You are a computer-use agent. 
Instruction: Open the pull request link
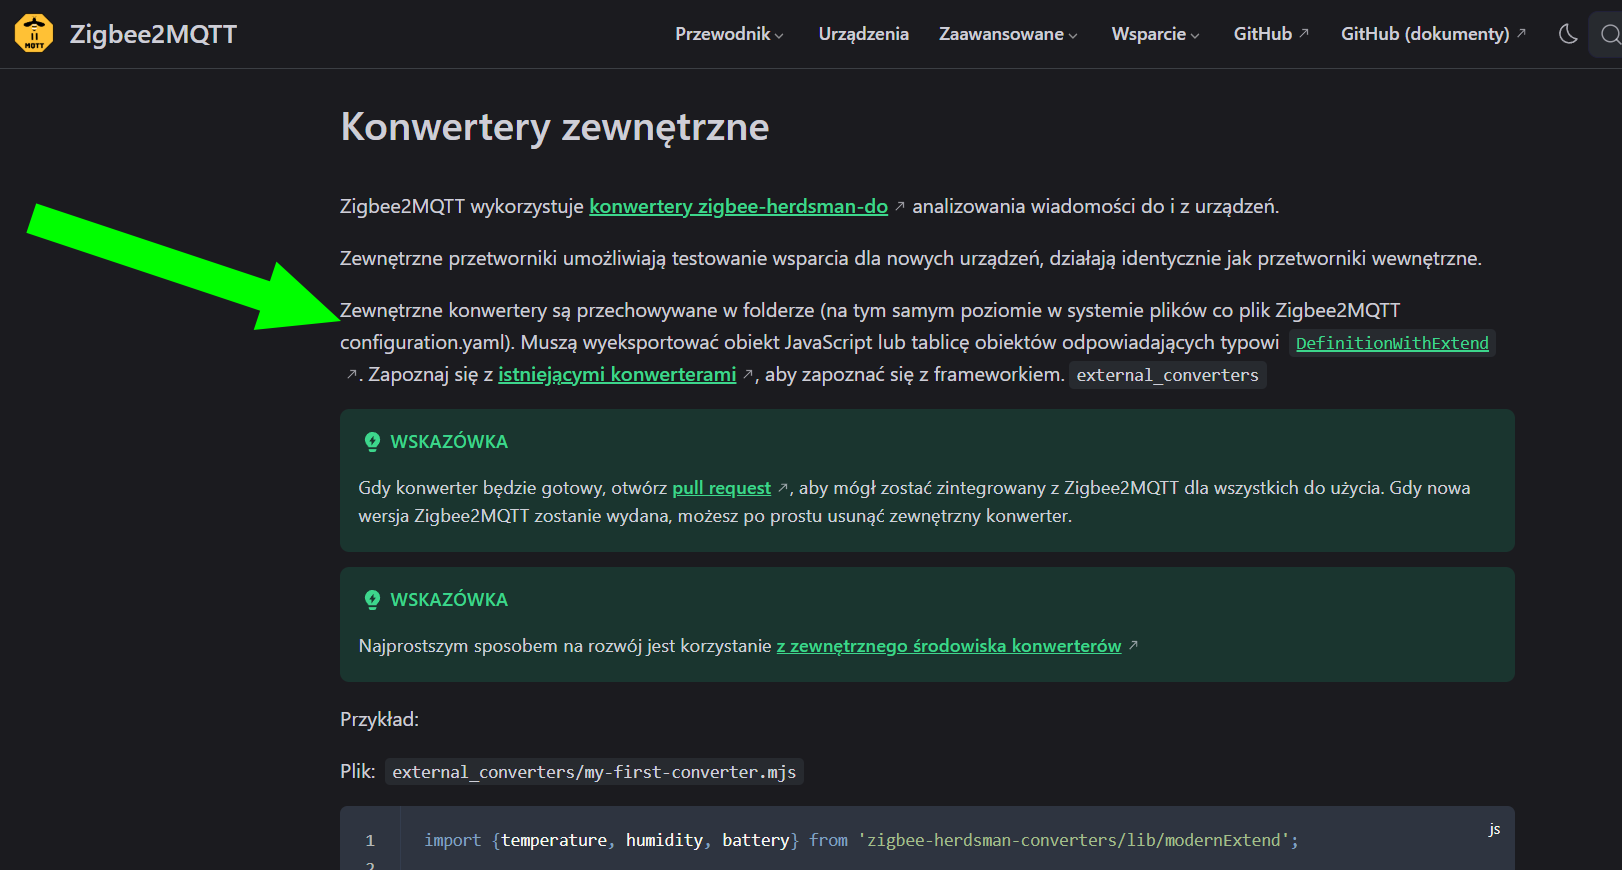(721, 488)
